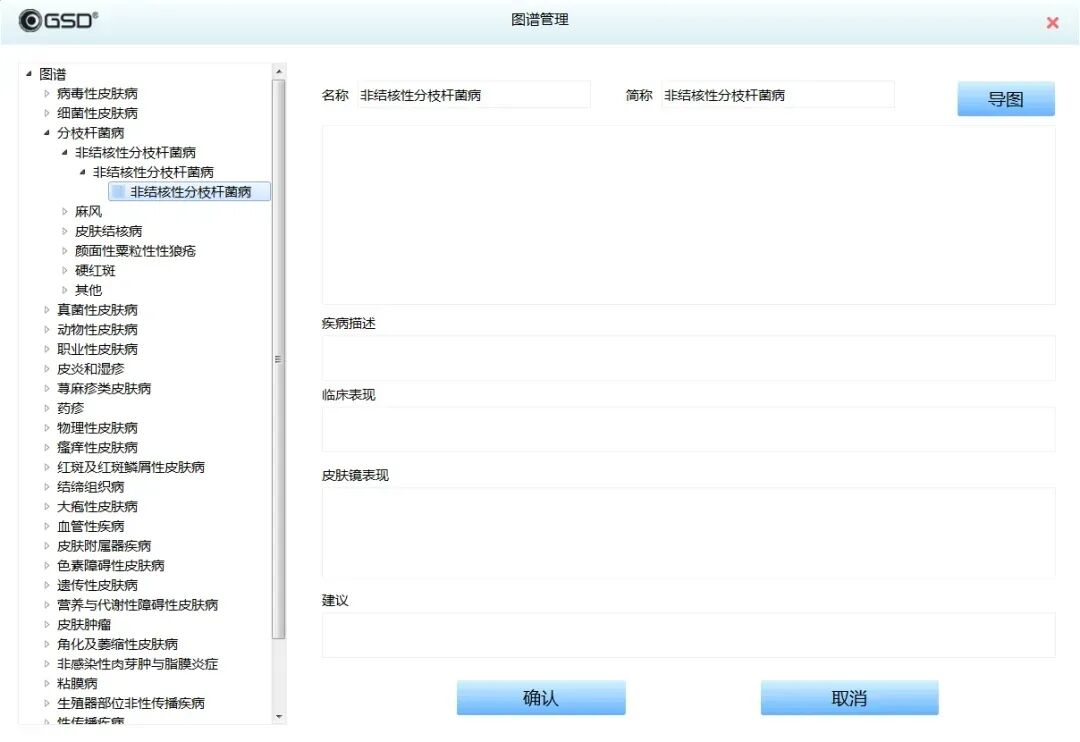Viewport: 1080px width, 742px height.
Task: Click the 确认 confirm button
Action: point(540,697)
